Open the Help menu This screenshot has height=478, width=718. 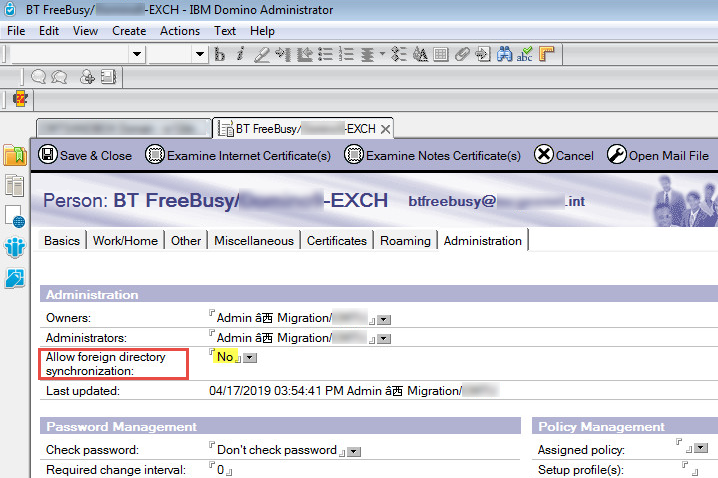click(x=262, y=31)
